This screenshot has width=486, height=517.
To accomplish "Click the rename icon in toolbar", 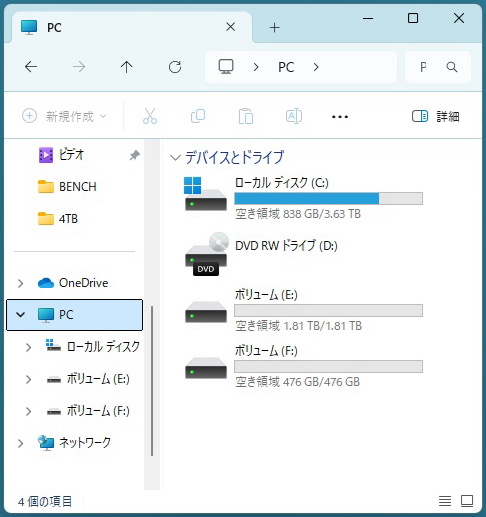I will click(294, 116).
